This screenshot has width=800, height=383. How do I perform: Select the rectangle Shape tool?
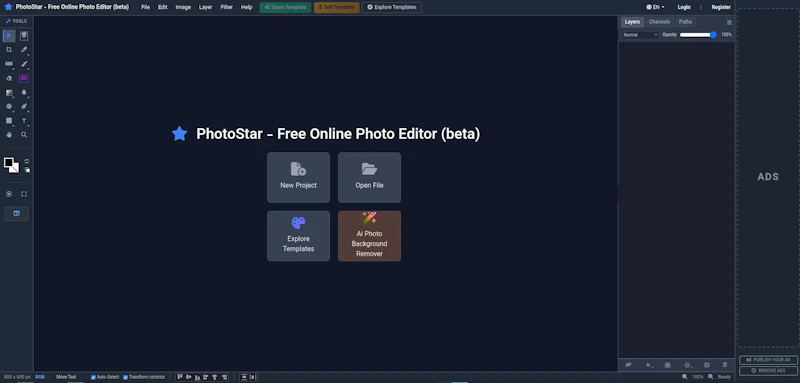pyautogui.click(x=9, y=121)
